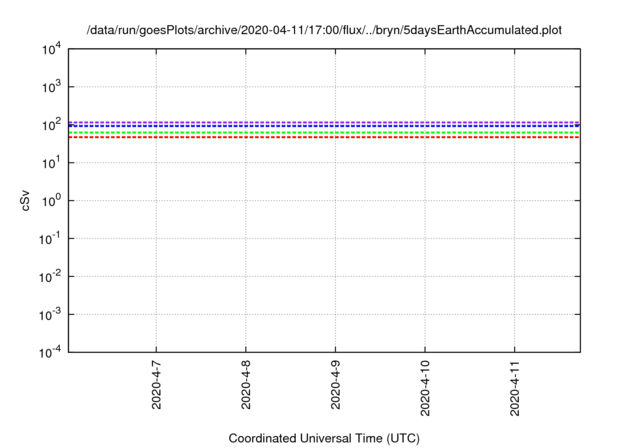Click the 10^2 y-axis tick label
Screen dimensions: 640x448
(x=51, y=125)
